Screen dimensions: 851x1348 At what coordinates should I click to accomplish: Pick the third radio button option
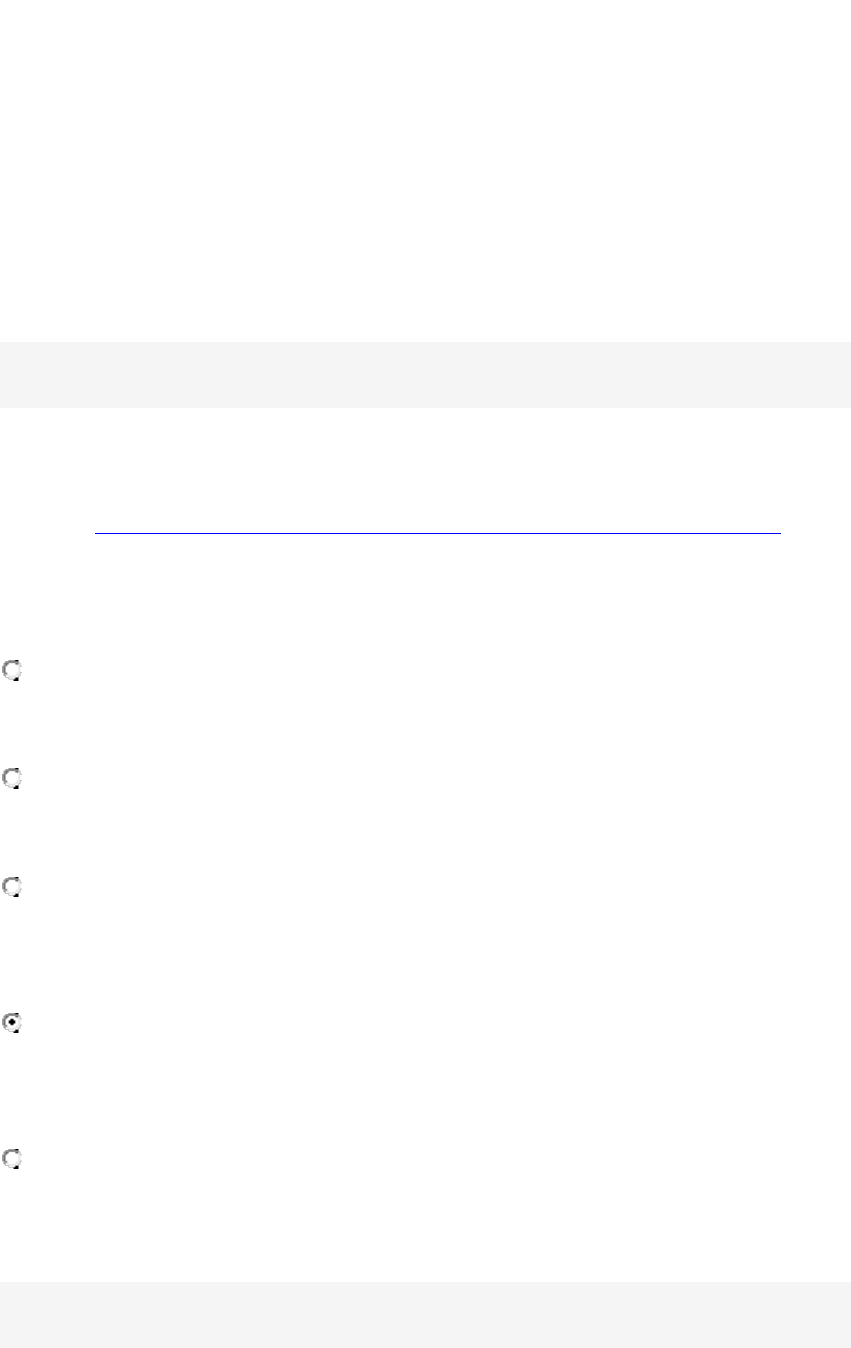click(x=12, y=886)
